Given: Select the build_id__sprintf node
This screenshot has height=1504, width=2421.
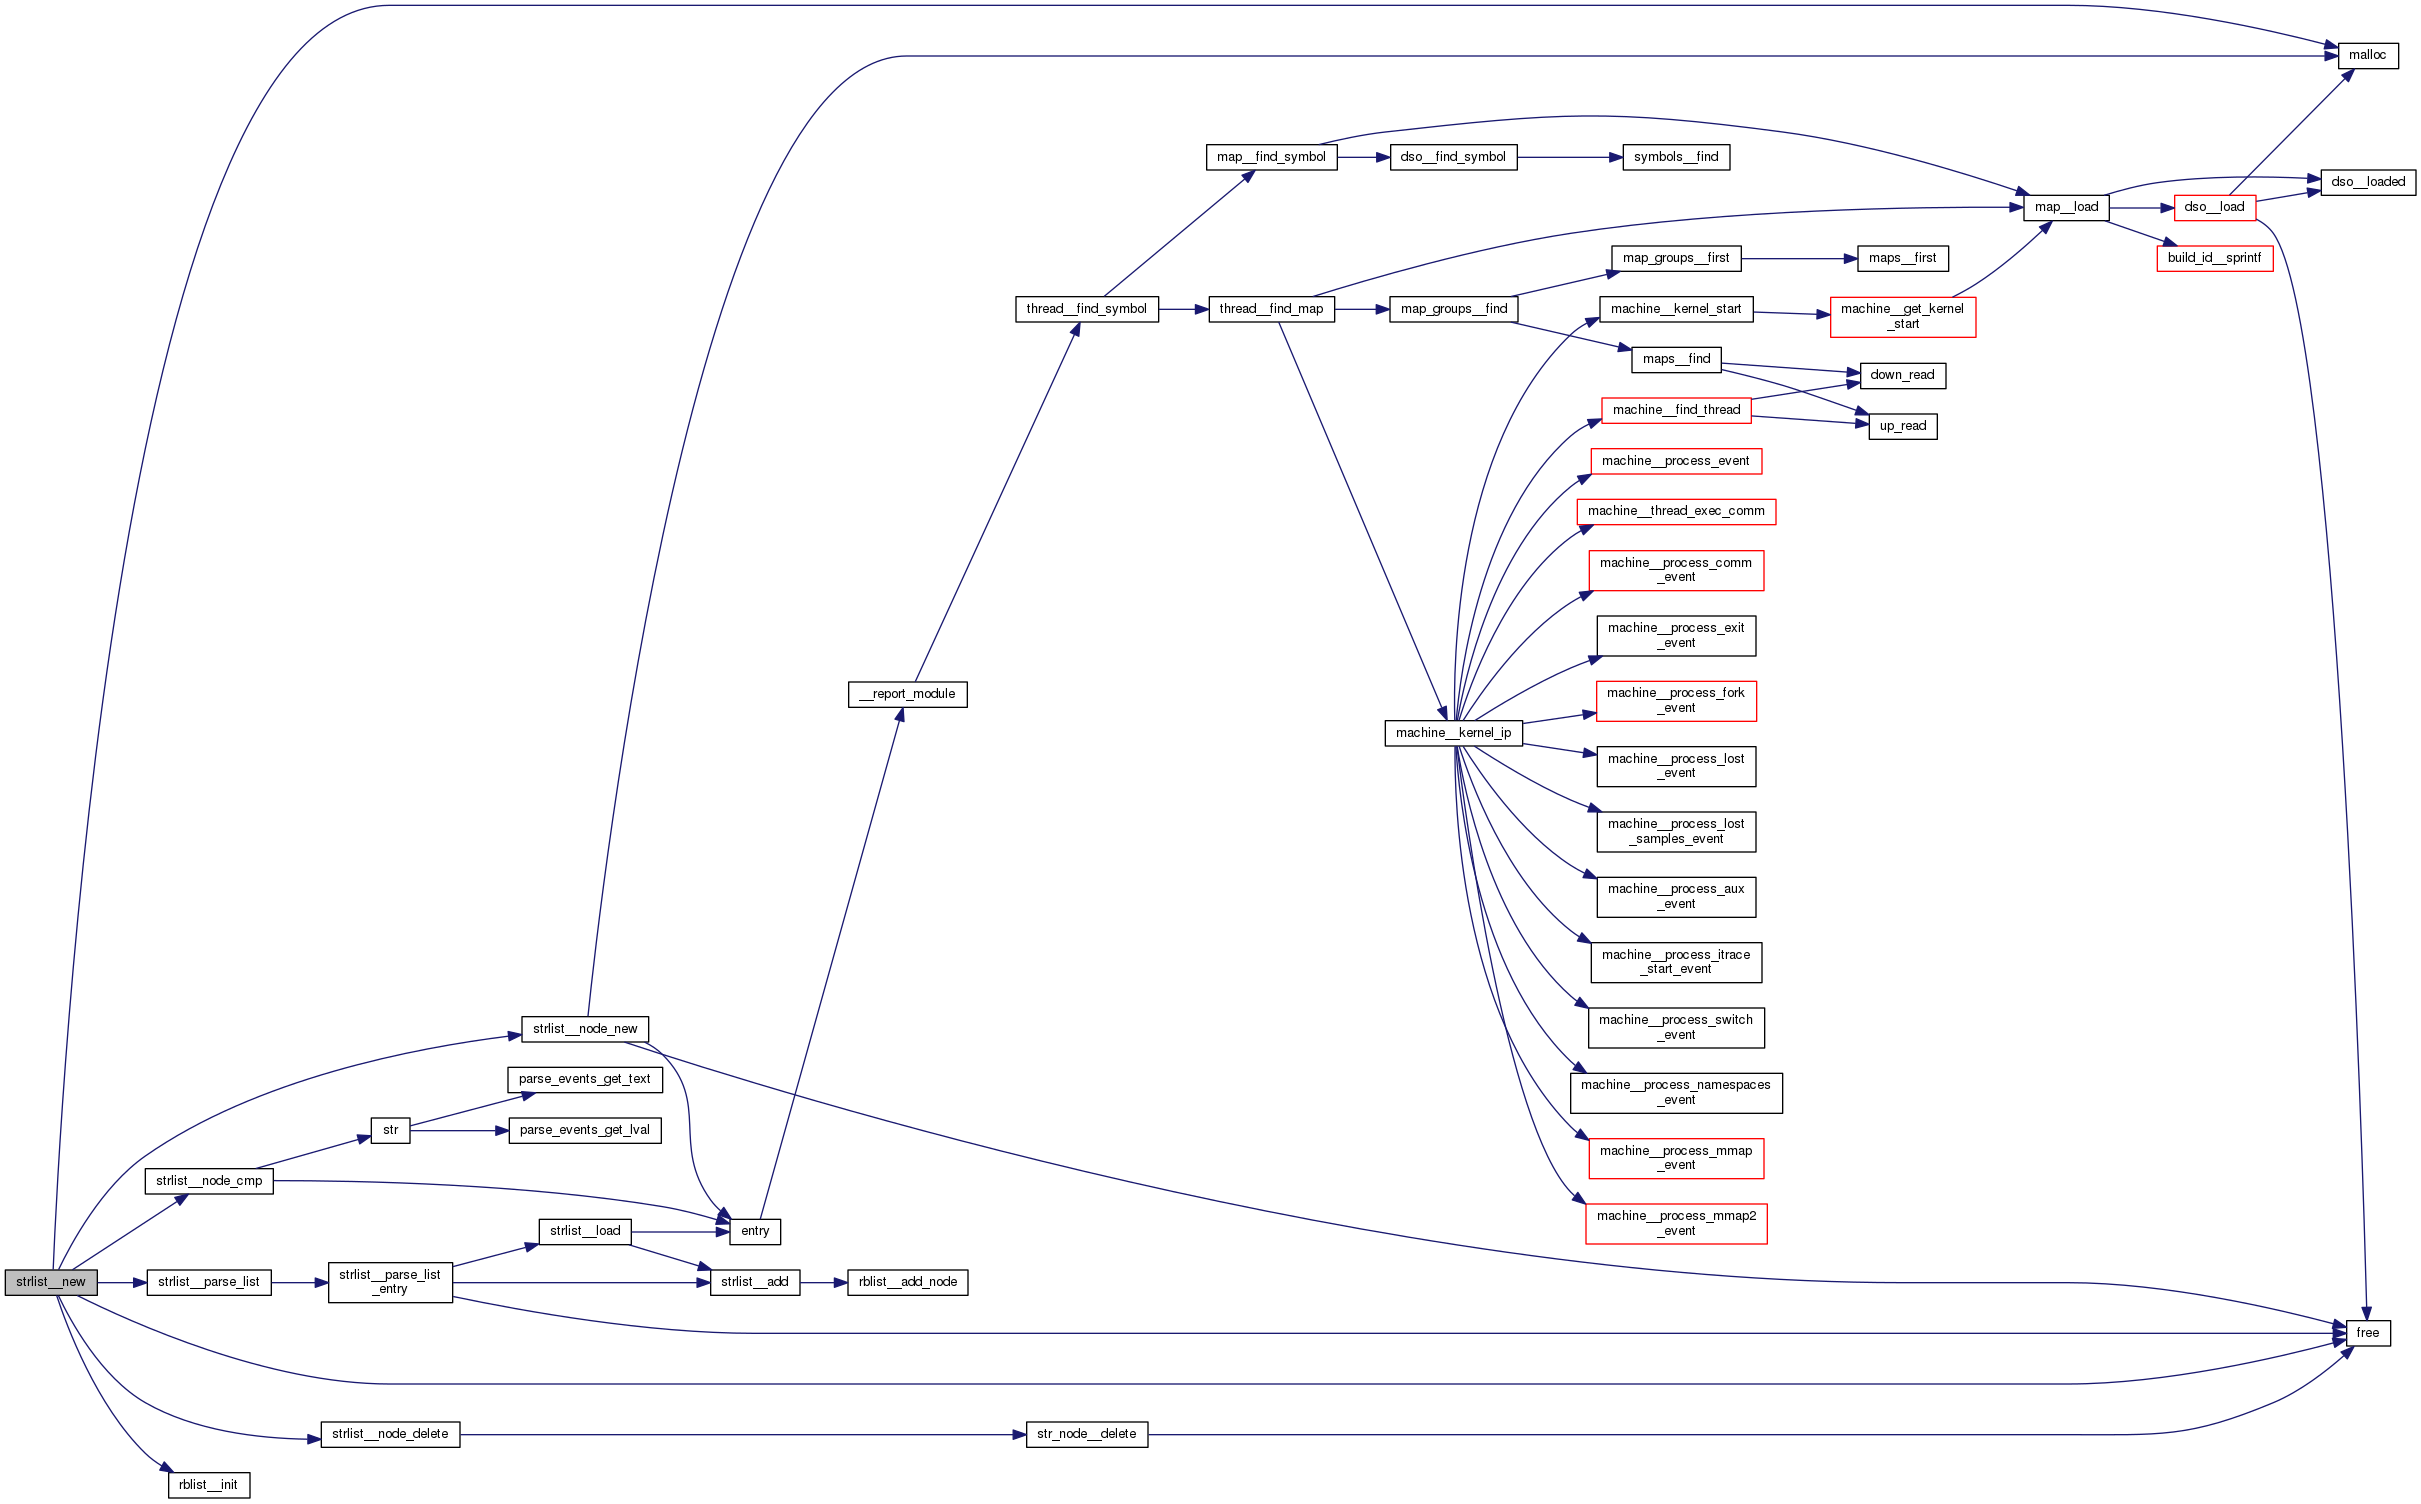Looking at the screenshot, I should point(2214,258).
